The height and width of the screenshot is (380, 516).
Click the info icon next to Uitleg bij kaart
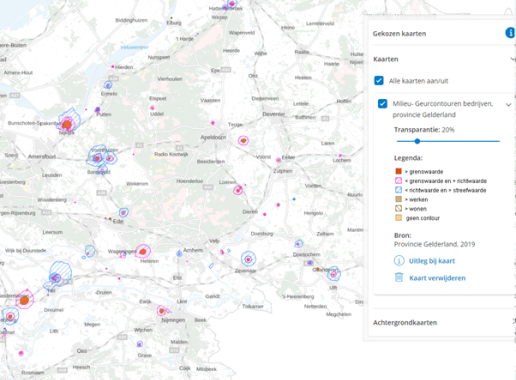(399, 261)
